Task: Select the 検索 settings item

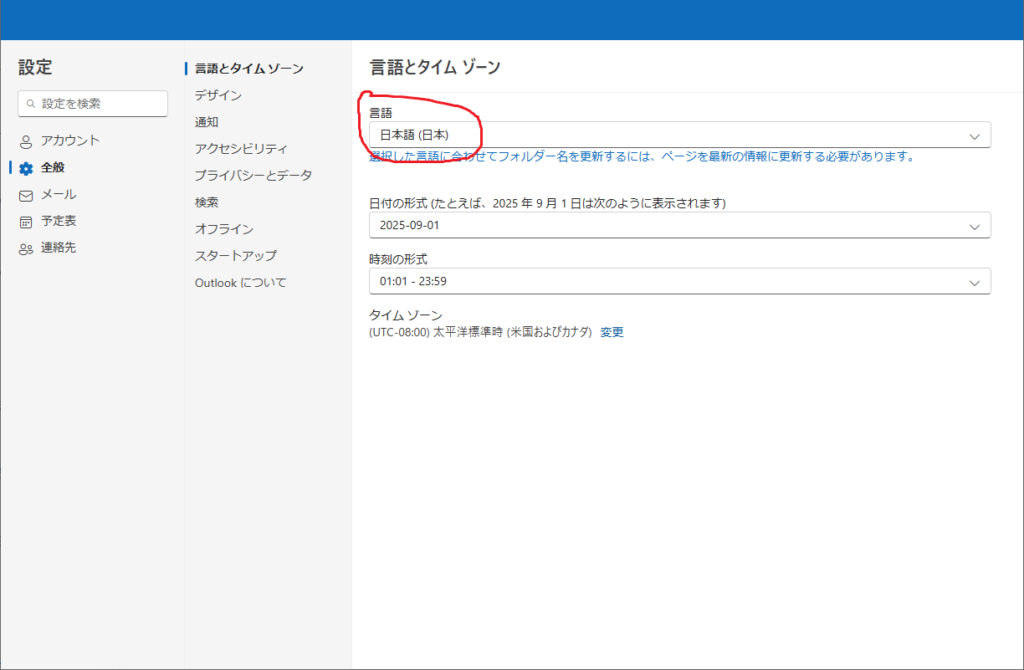Action: click(207, 202)
